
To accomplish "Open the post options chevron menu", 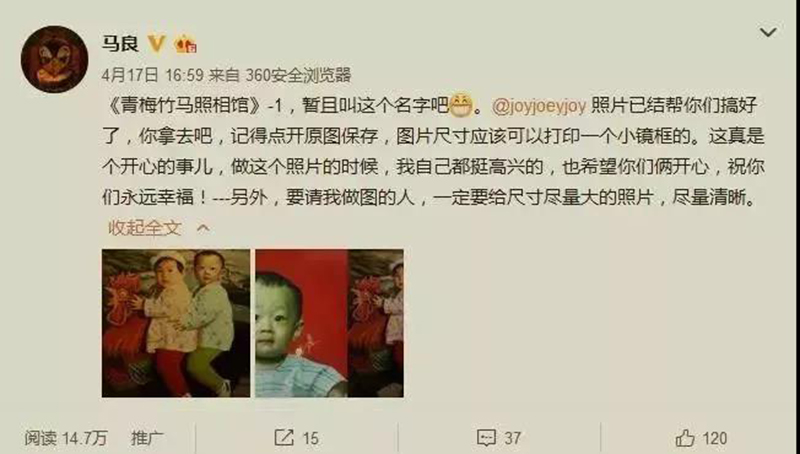I will [768, 32].
